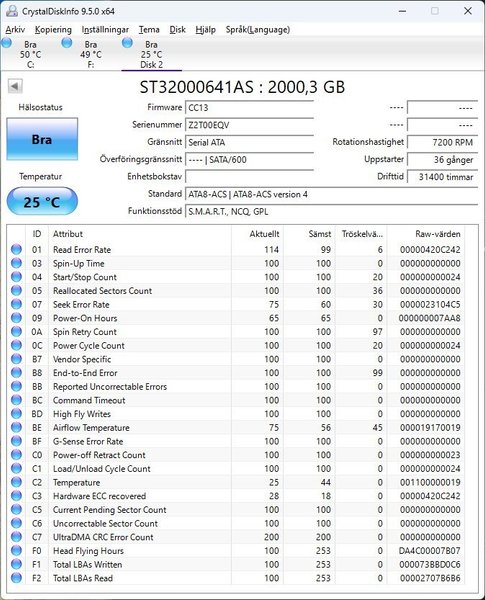Click the status icon for G-Sense Error Rate
The width and height of the screenshot is (485, 600).
point(16,441)
